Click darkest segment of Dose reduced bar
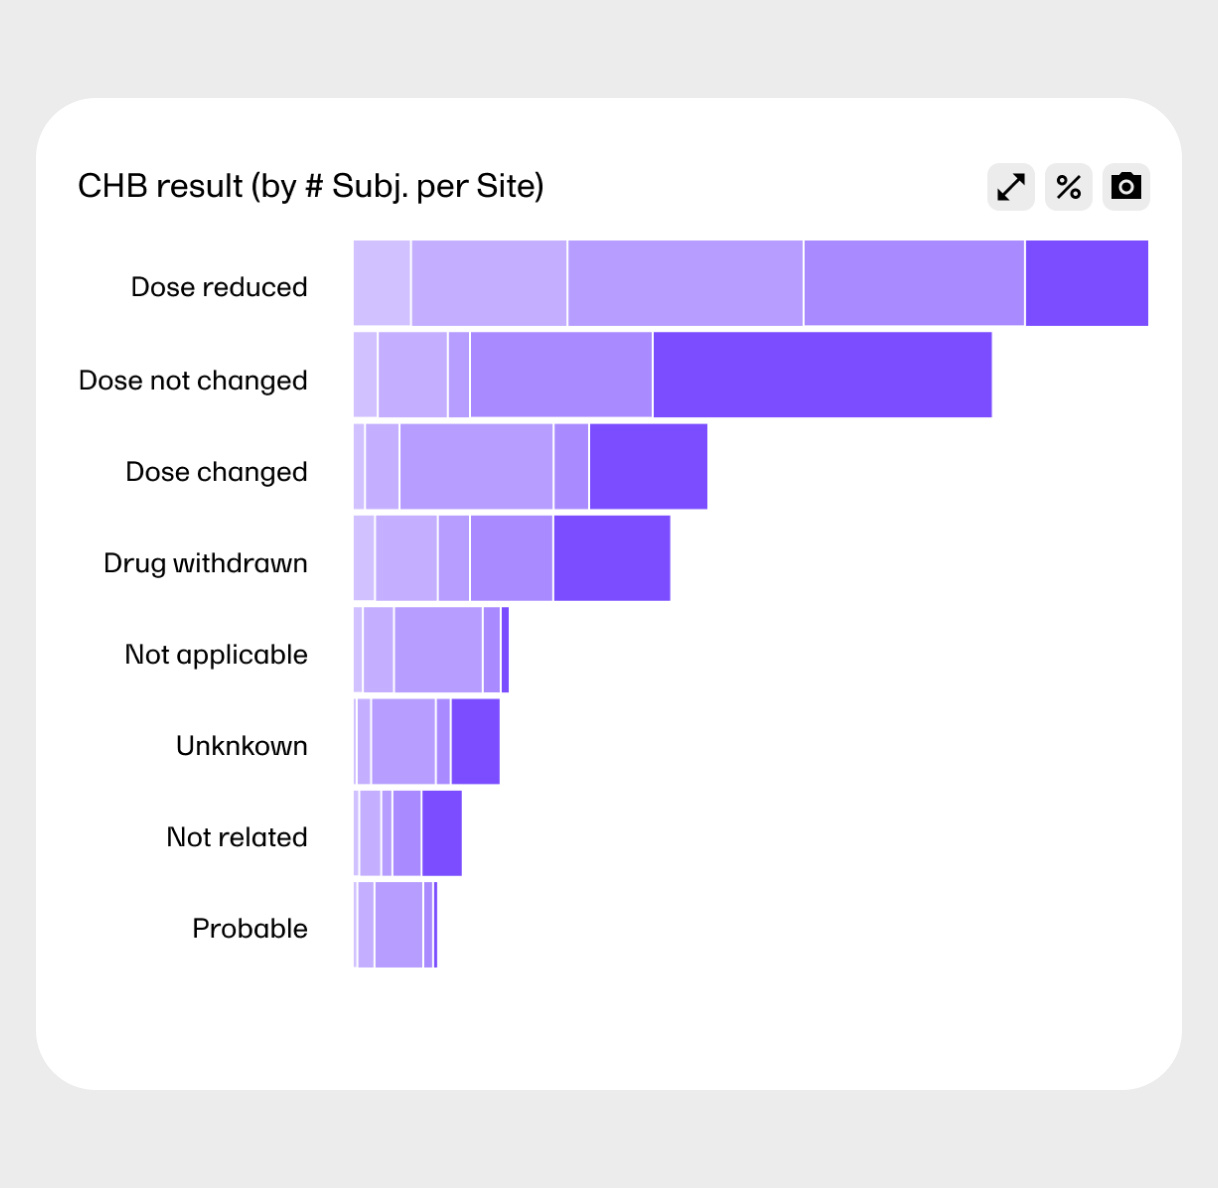Image resolution: width=1218 pixels, height=1188 pixels. point(1086,283)
